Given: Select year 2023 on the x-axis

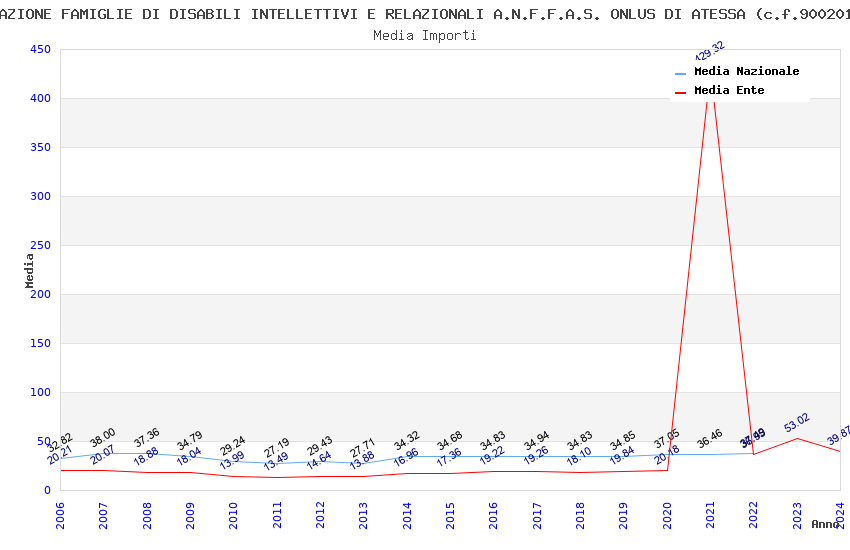Looking at the screenshot, I should [x=797, y=515].
